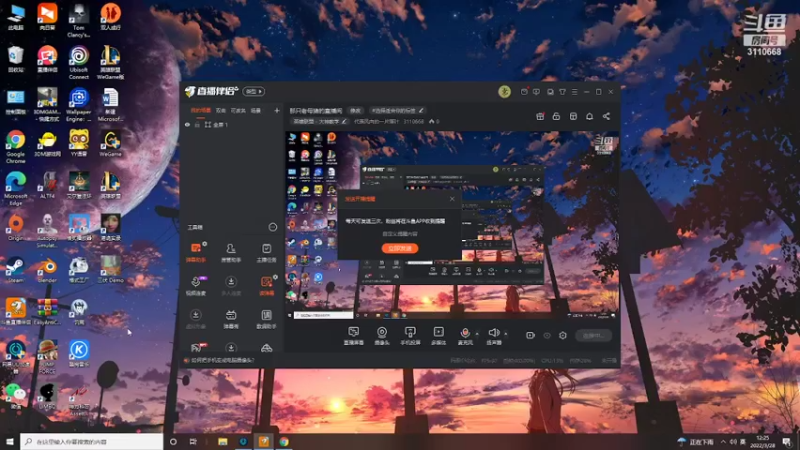The height and width of the screenshot is (450, 800).
Task: Edit the stream tag selection
Action: [x=397, y=110]
